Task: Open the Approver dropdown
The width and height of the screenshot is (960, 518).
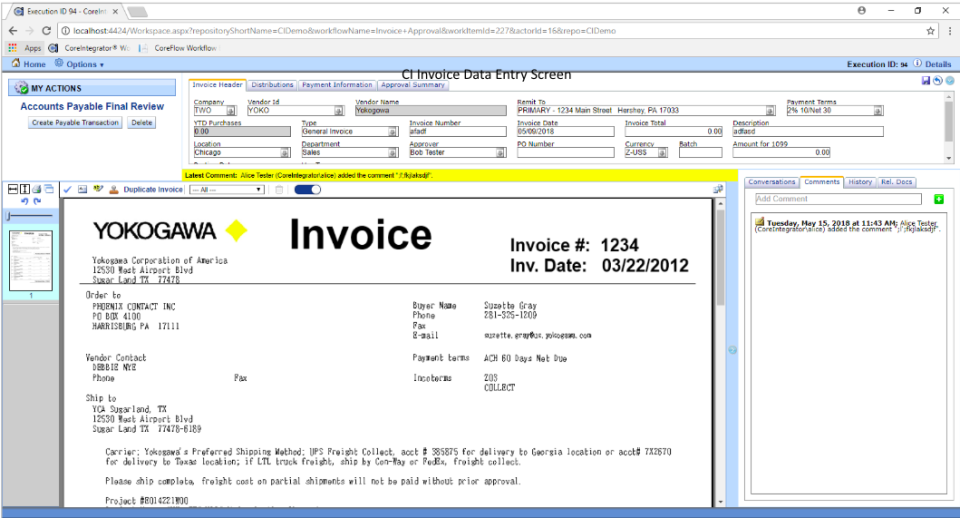Action: [500, 152]
